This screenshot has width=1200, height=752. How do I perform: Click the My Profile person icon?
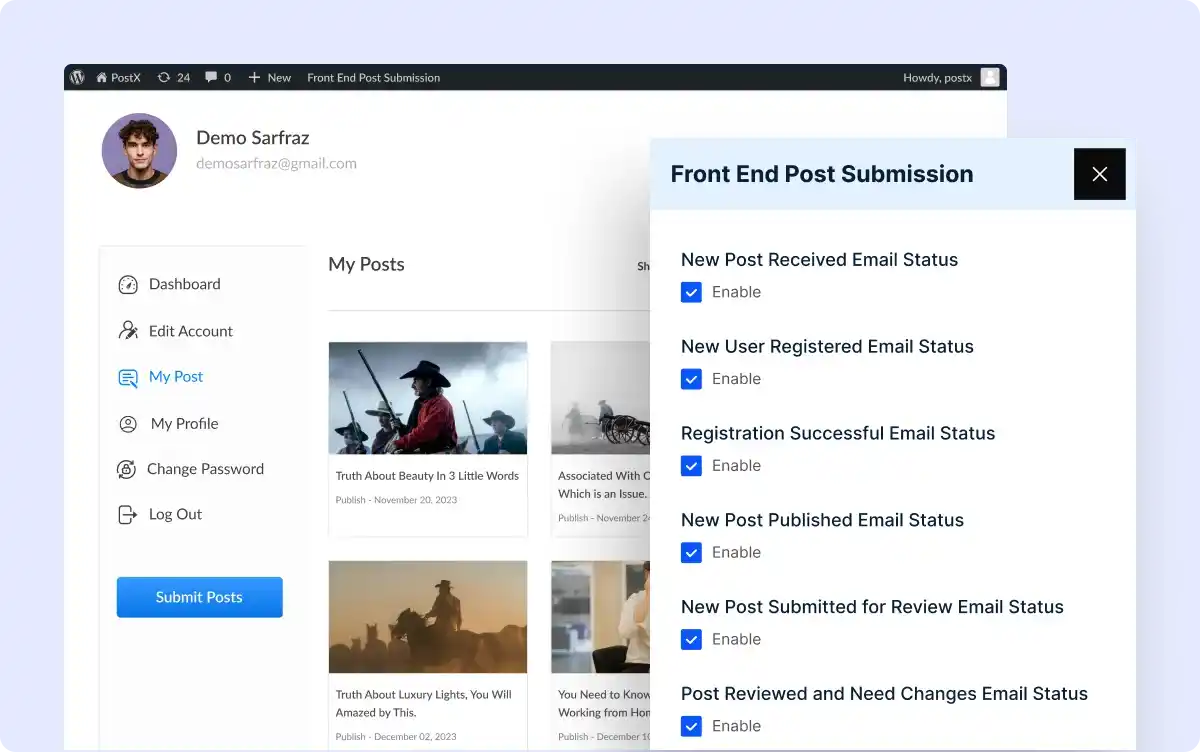click(x=128, y=424)
